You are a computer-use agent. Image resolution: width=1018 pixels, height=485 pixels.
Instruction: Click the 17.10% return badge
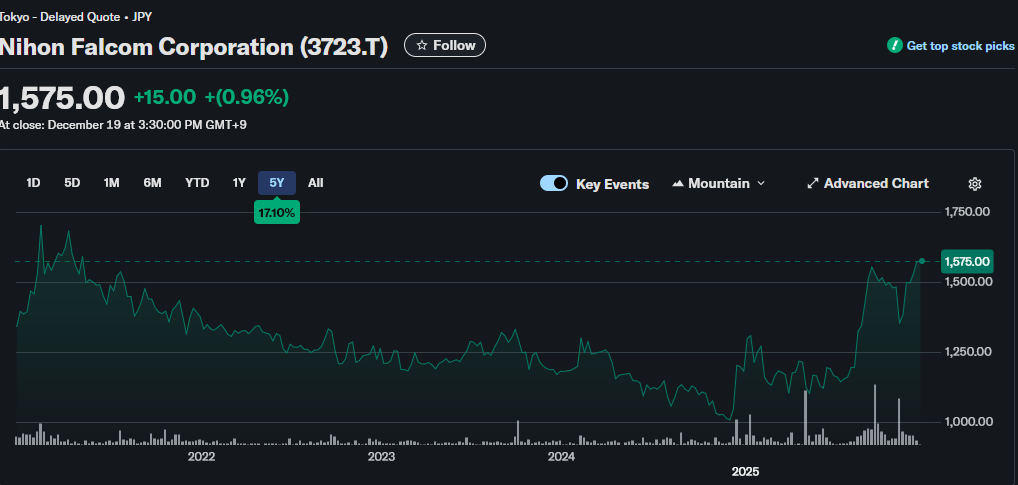click(277, 212)
